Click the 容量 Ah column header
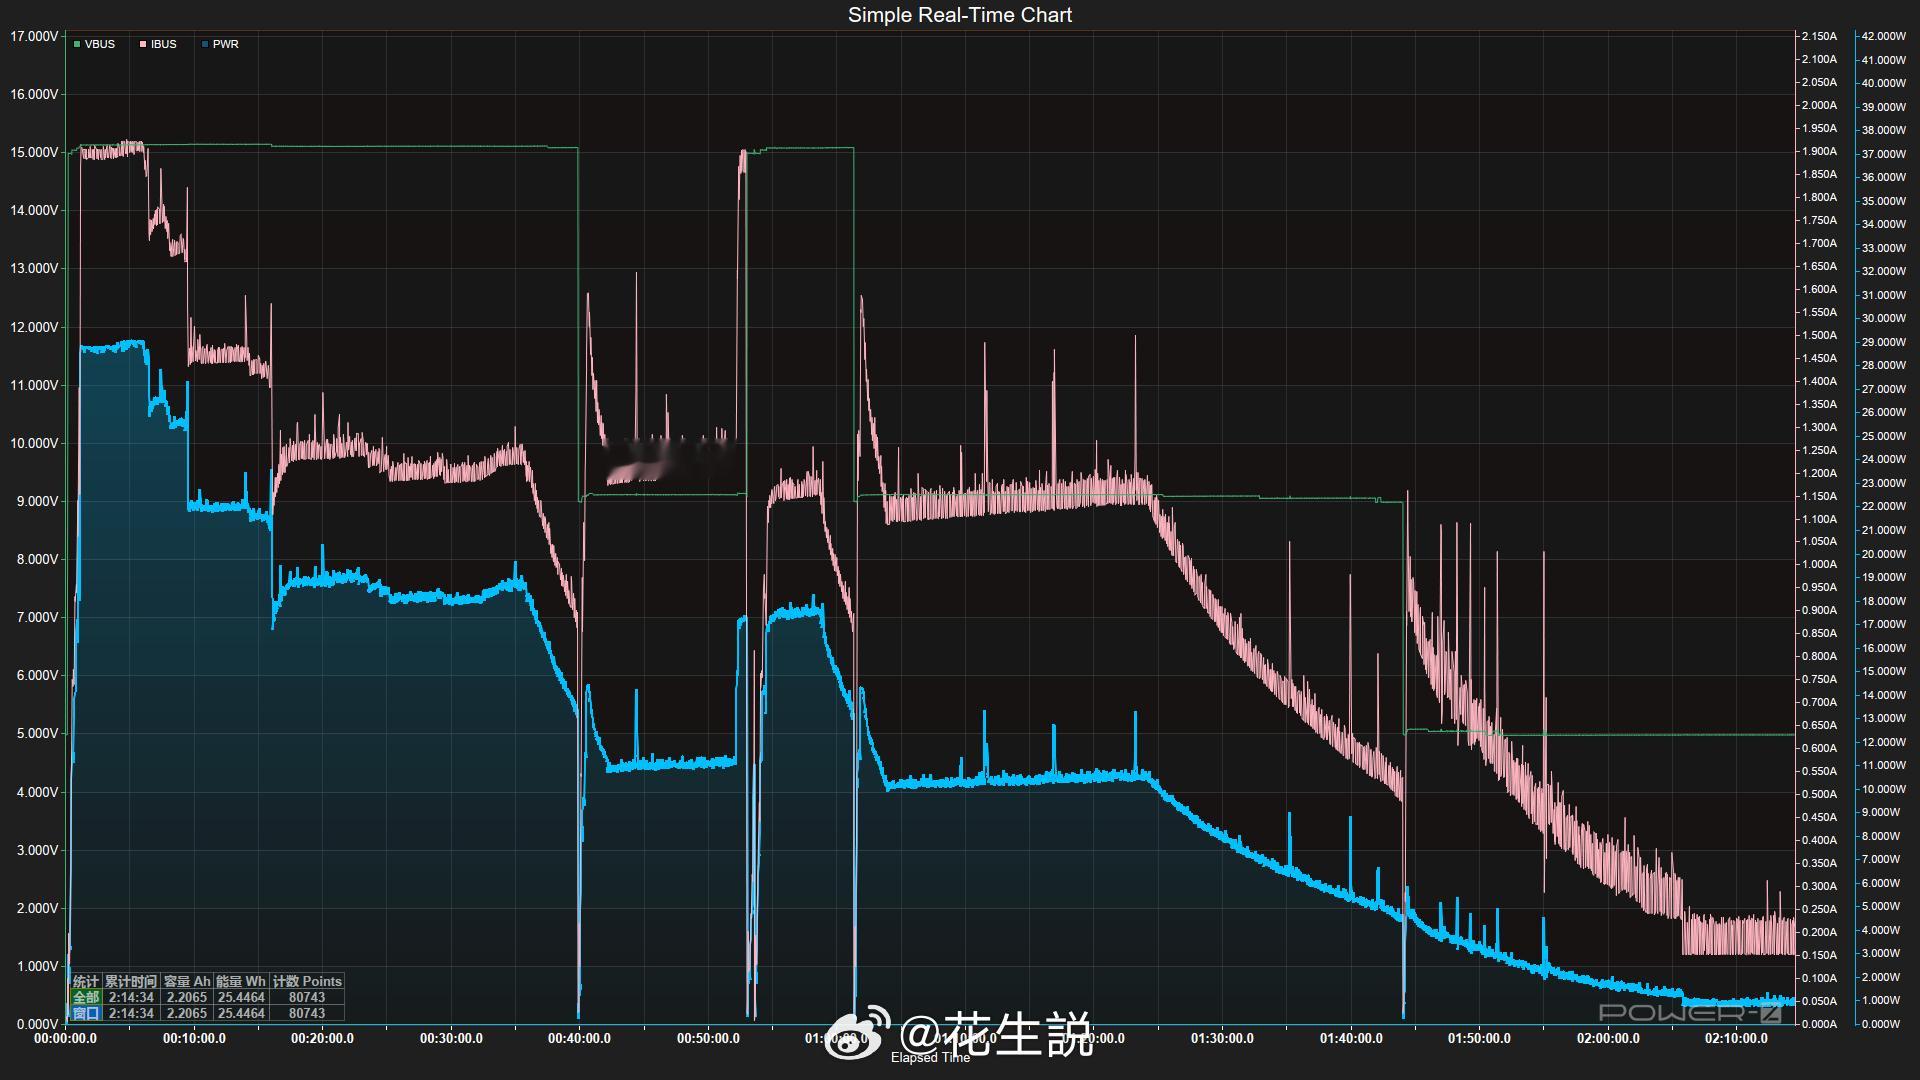This screenshot has height=1080, width=1920. 187,981
